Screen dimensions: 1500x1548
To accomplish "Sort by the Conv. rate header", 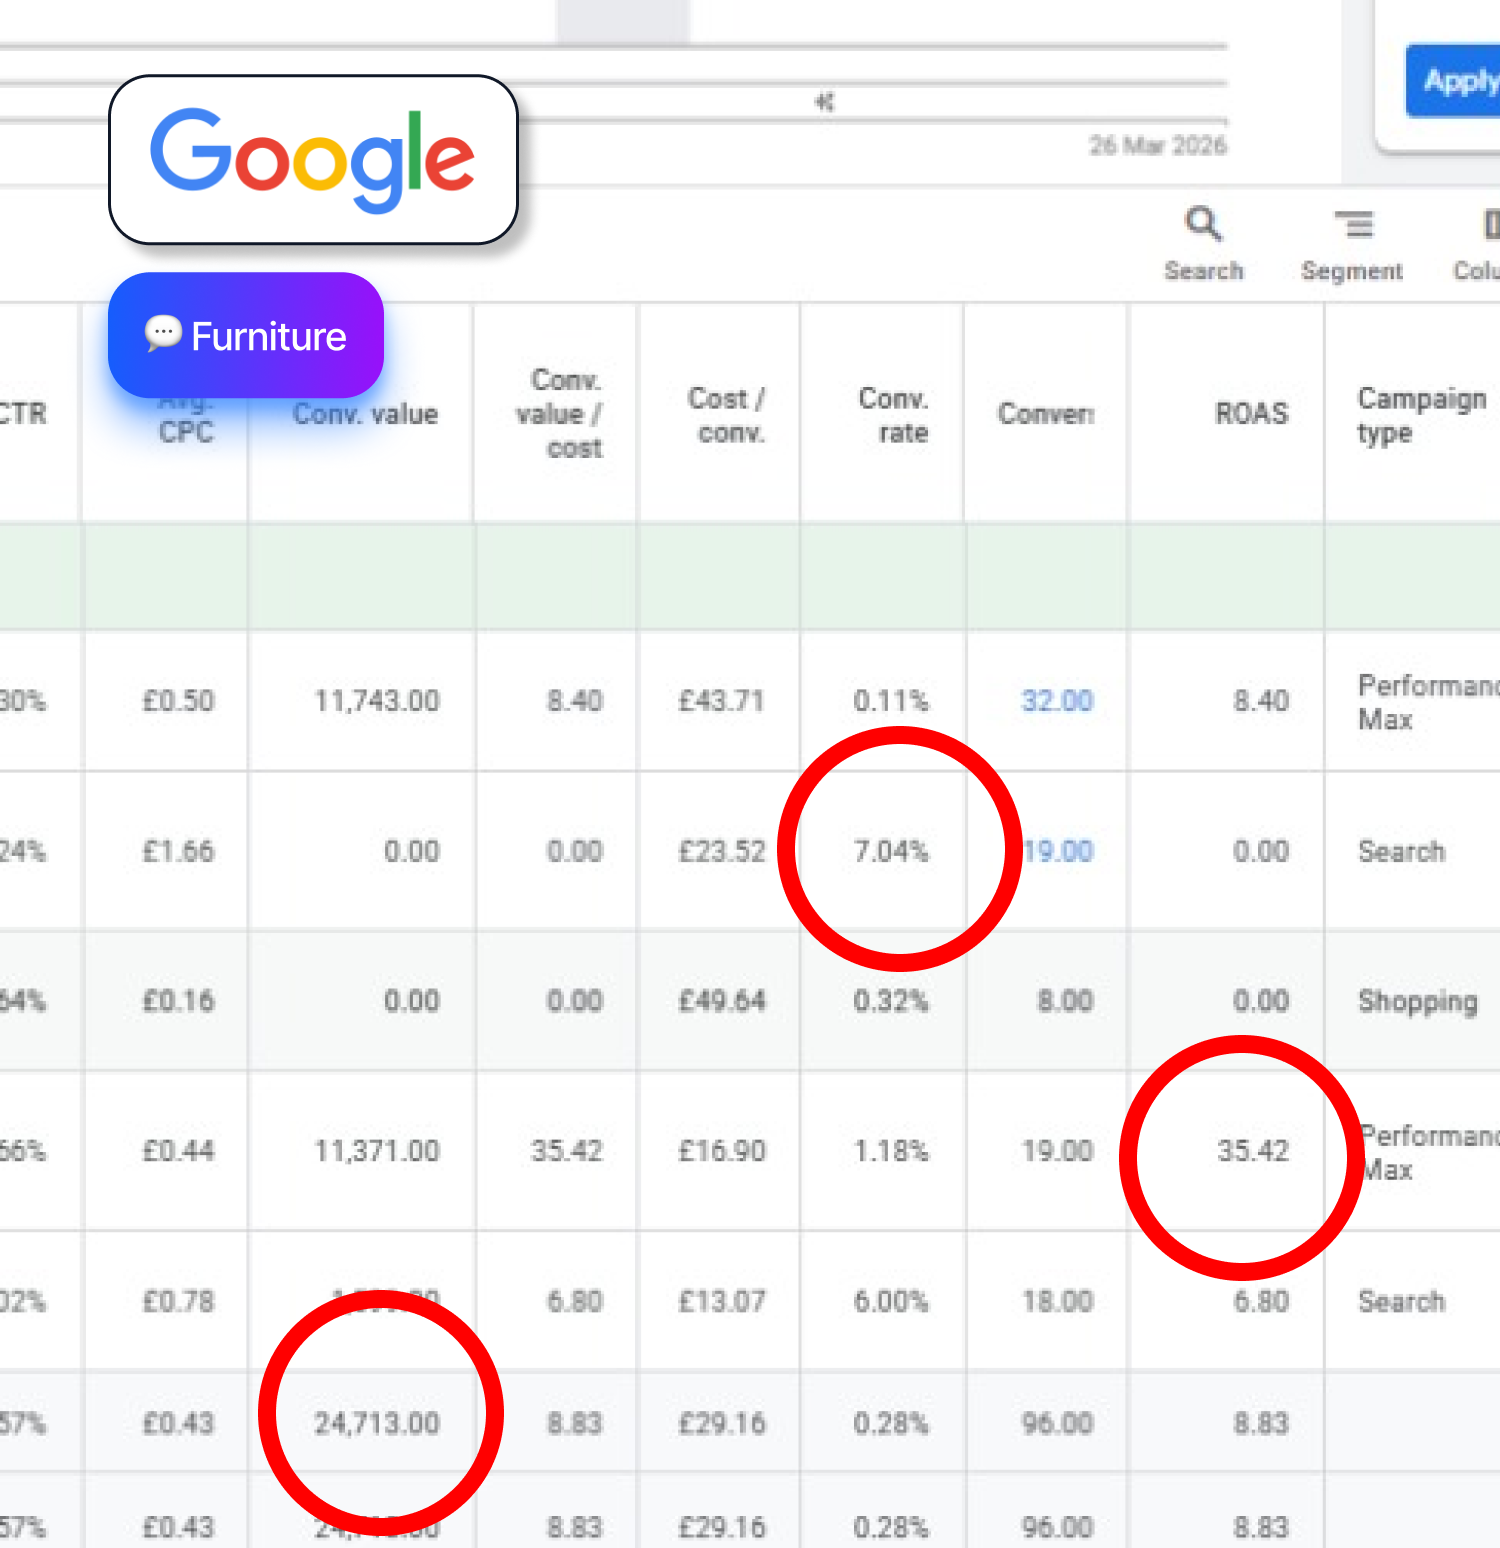I will pyautogui.click(x=894, y=415).
